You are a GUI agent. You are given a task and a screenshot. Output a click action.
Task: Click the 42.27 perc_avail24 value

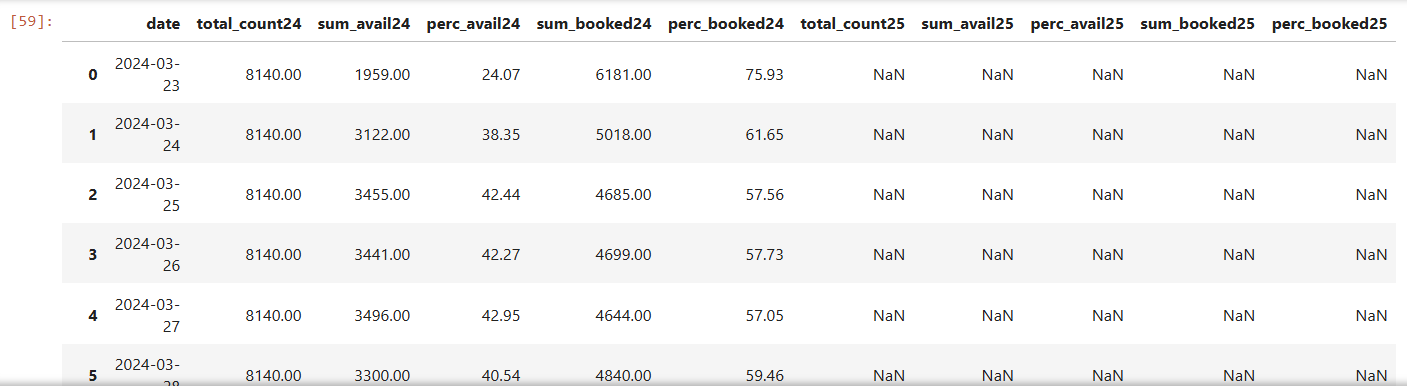499,255
